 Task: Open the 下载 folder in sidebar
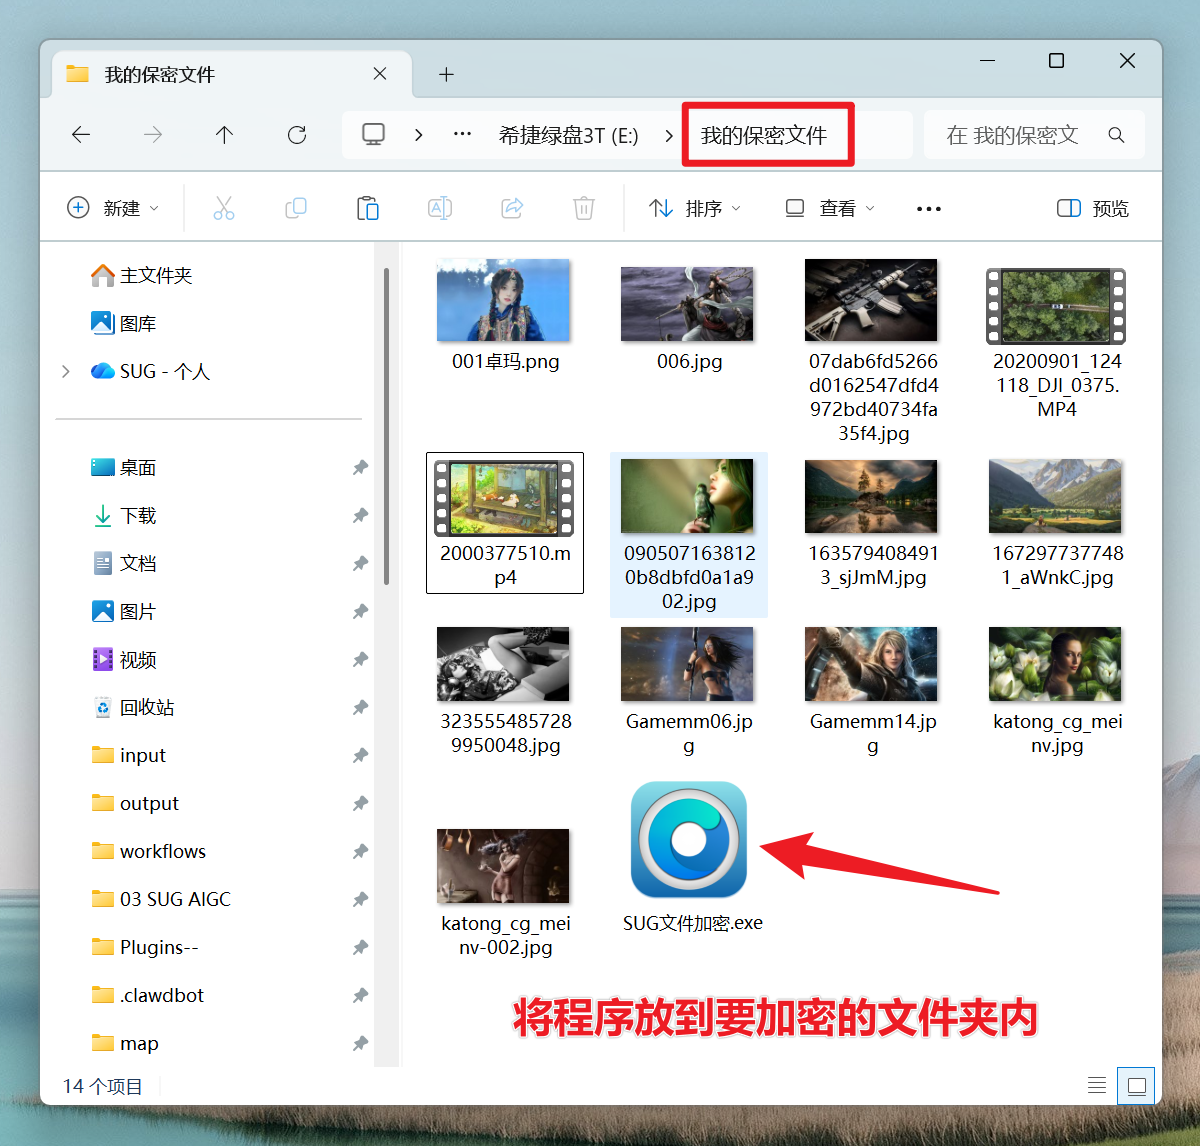138,515
